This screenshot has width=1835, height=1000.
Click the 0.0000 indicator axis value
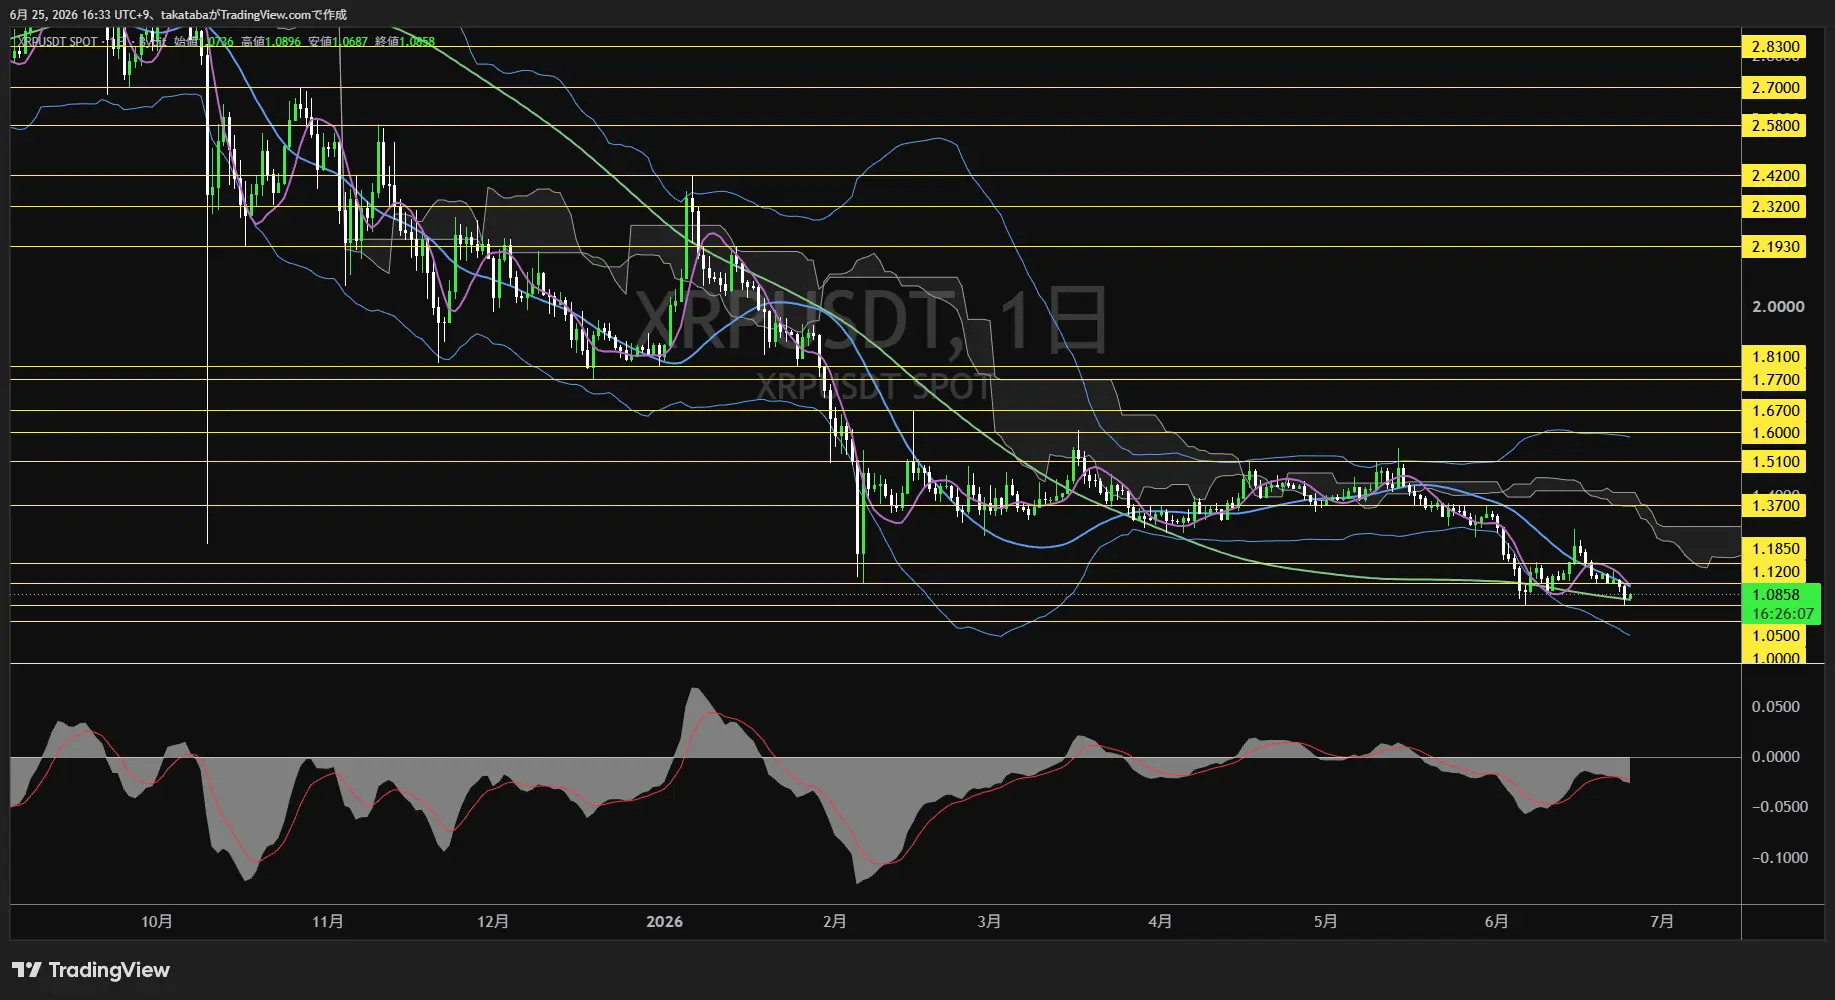(1775, 757)
